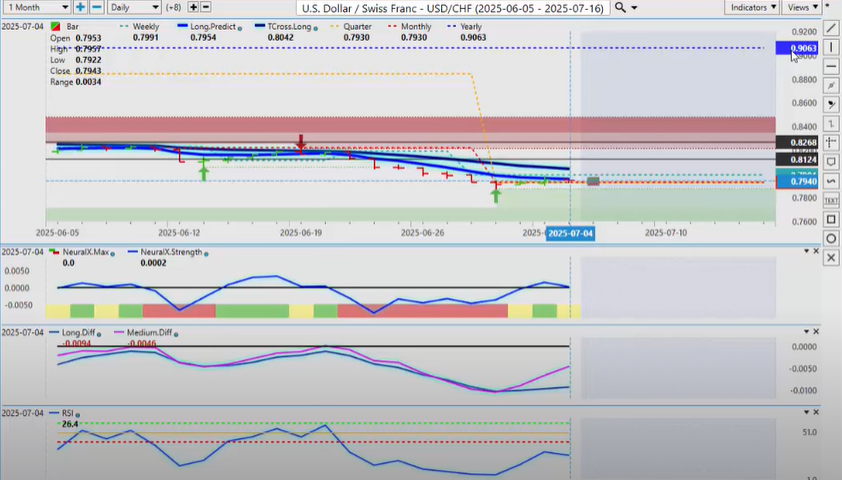Select the vertical line drawing tool
Image resolution: width=842 pixels, height=480 pixels.
tap(831, 47)
